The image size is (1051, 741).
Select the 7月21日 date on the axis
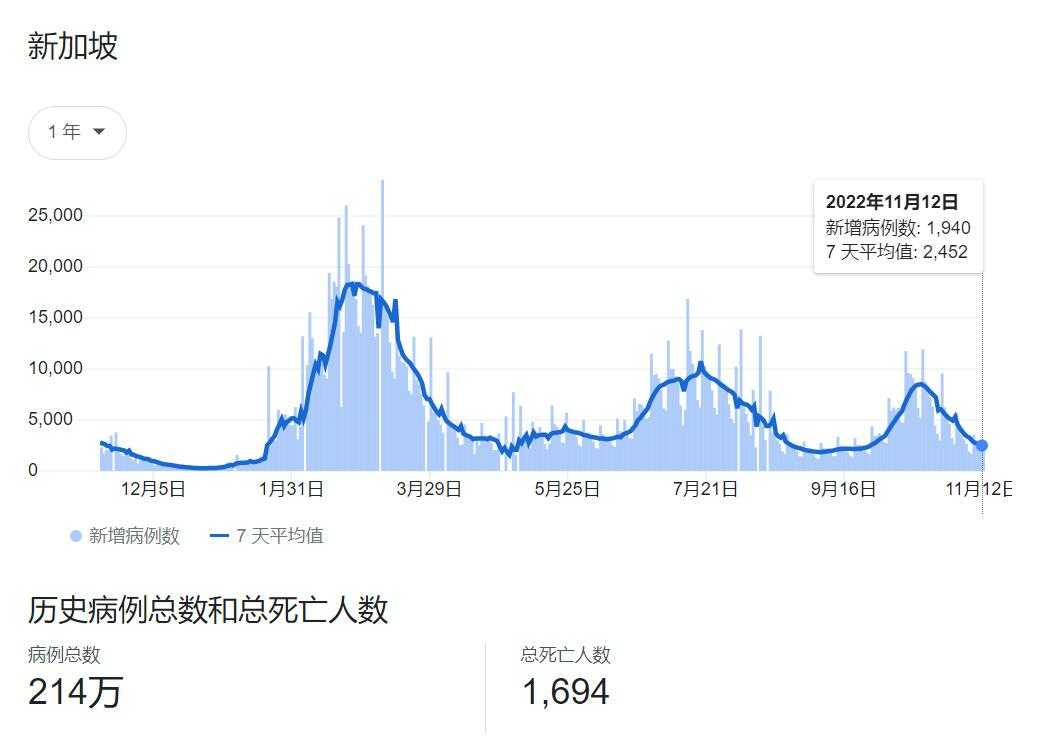pos(705,489)
